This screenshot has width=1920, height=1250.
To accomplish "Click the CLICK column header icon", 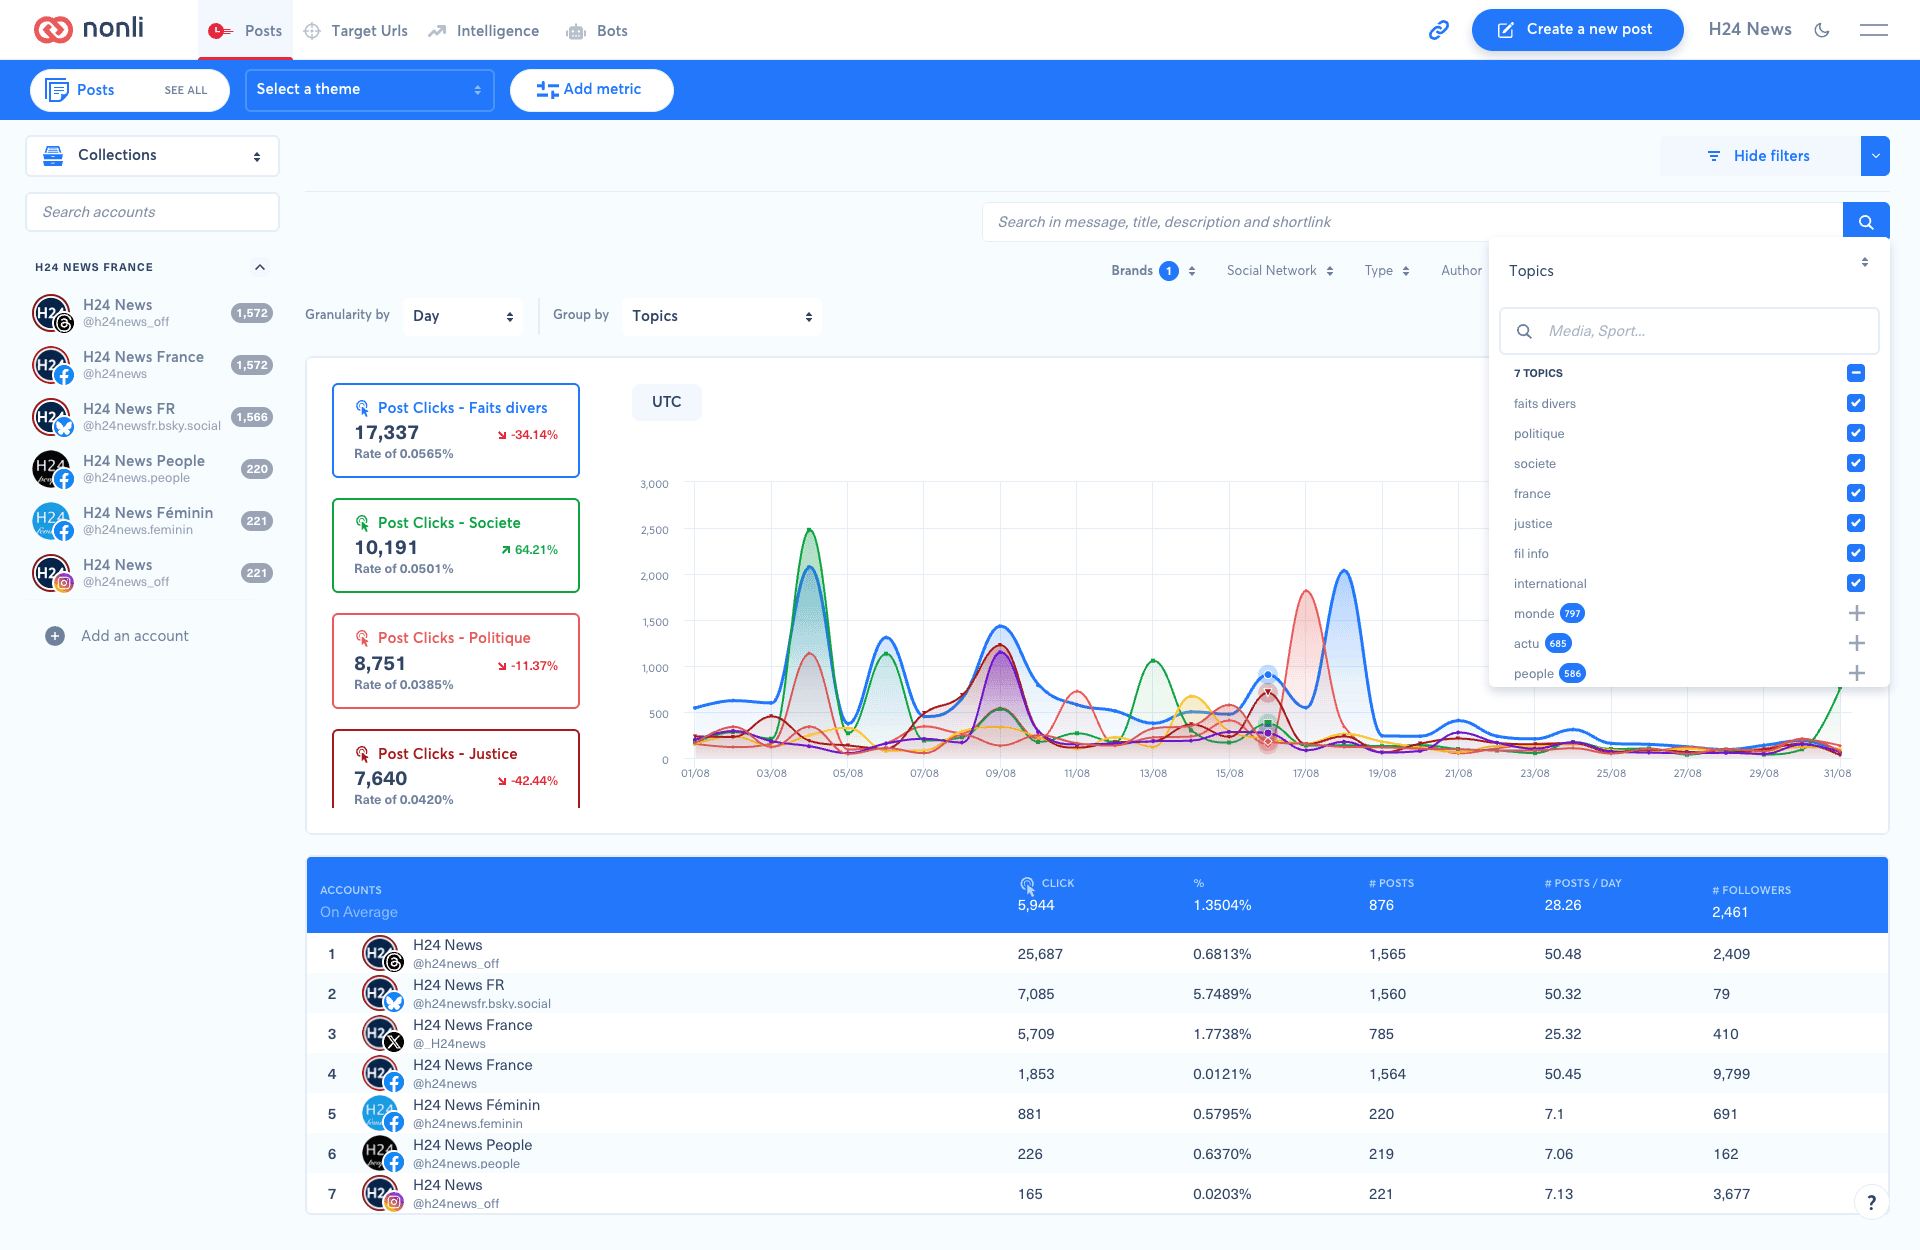I will pos(1027,884).
